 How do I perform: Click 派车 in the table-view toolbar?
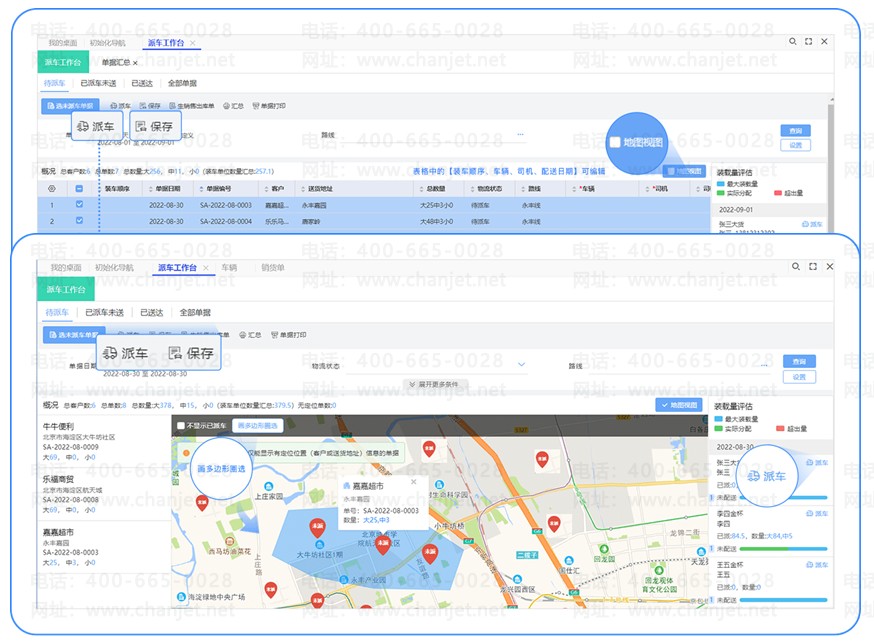pyautogui.click(x=120, y=106)
